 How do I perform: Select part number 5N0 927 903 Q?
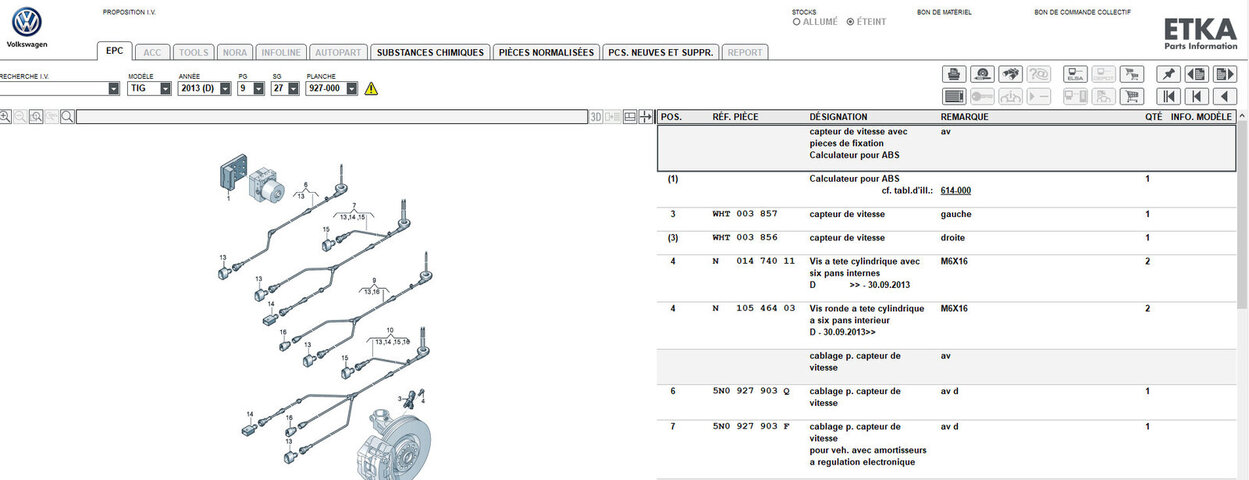coord(751,391)
